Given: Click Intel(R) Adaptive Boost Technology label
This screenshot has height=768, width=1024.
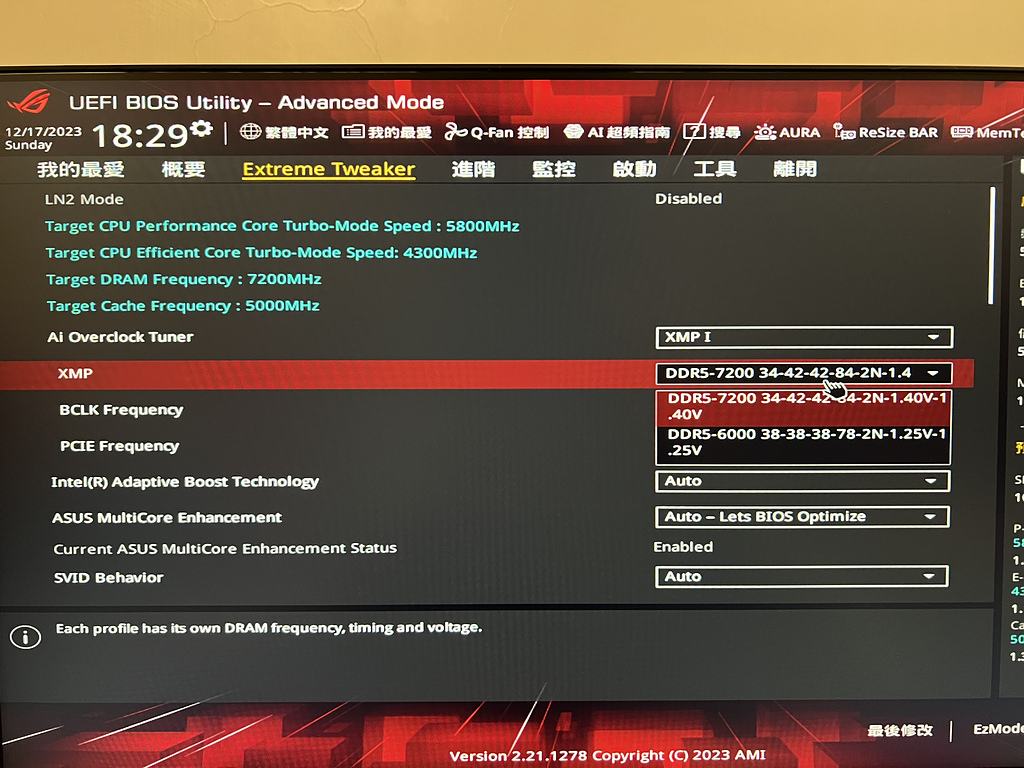Looking at the screenshot, I should pos(185,482).
